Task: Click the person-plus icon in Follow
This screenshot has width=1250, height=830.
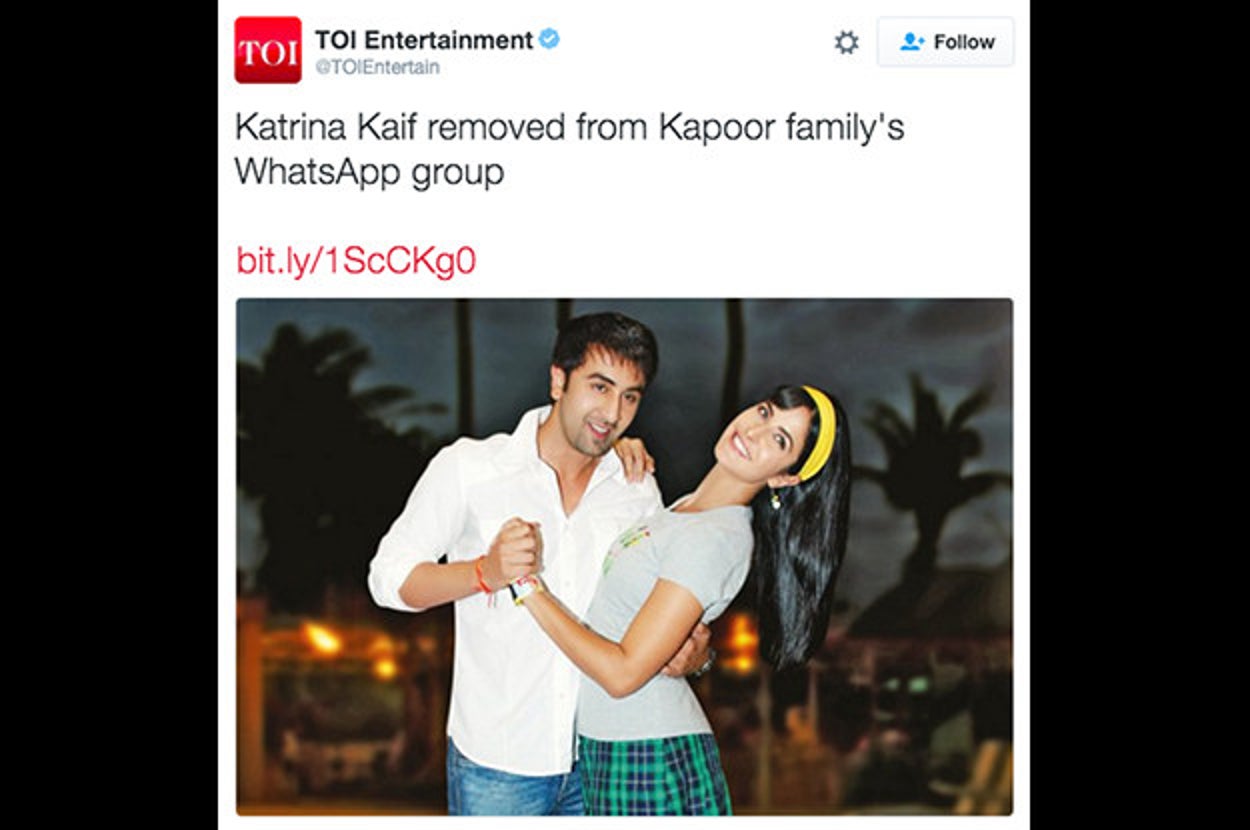Action: point(911,42)
